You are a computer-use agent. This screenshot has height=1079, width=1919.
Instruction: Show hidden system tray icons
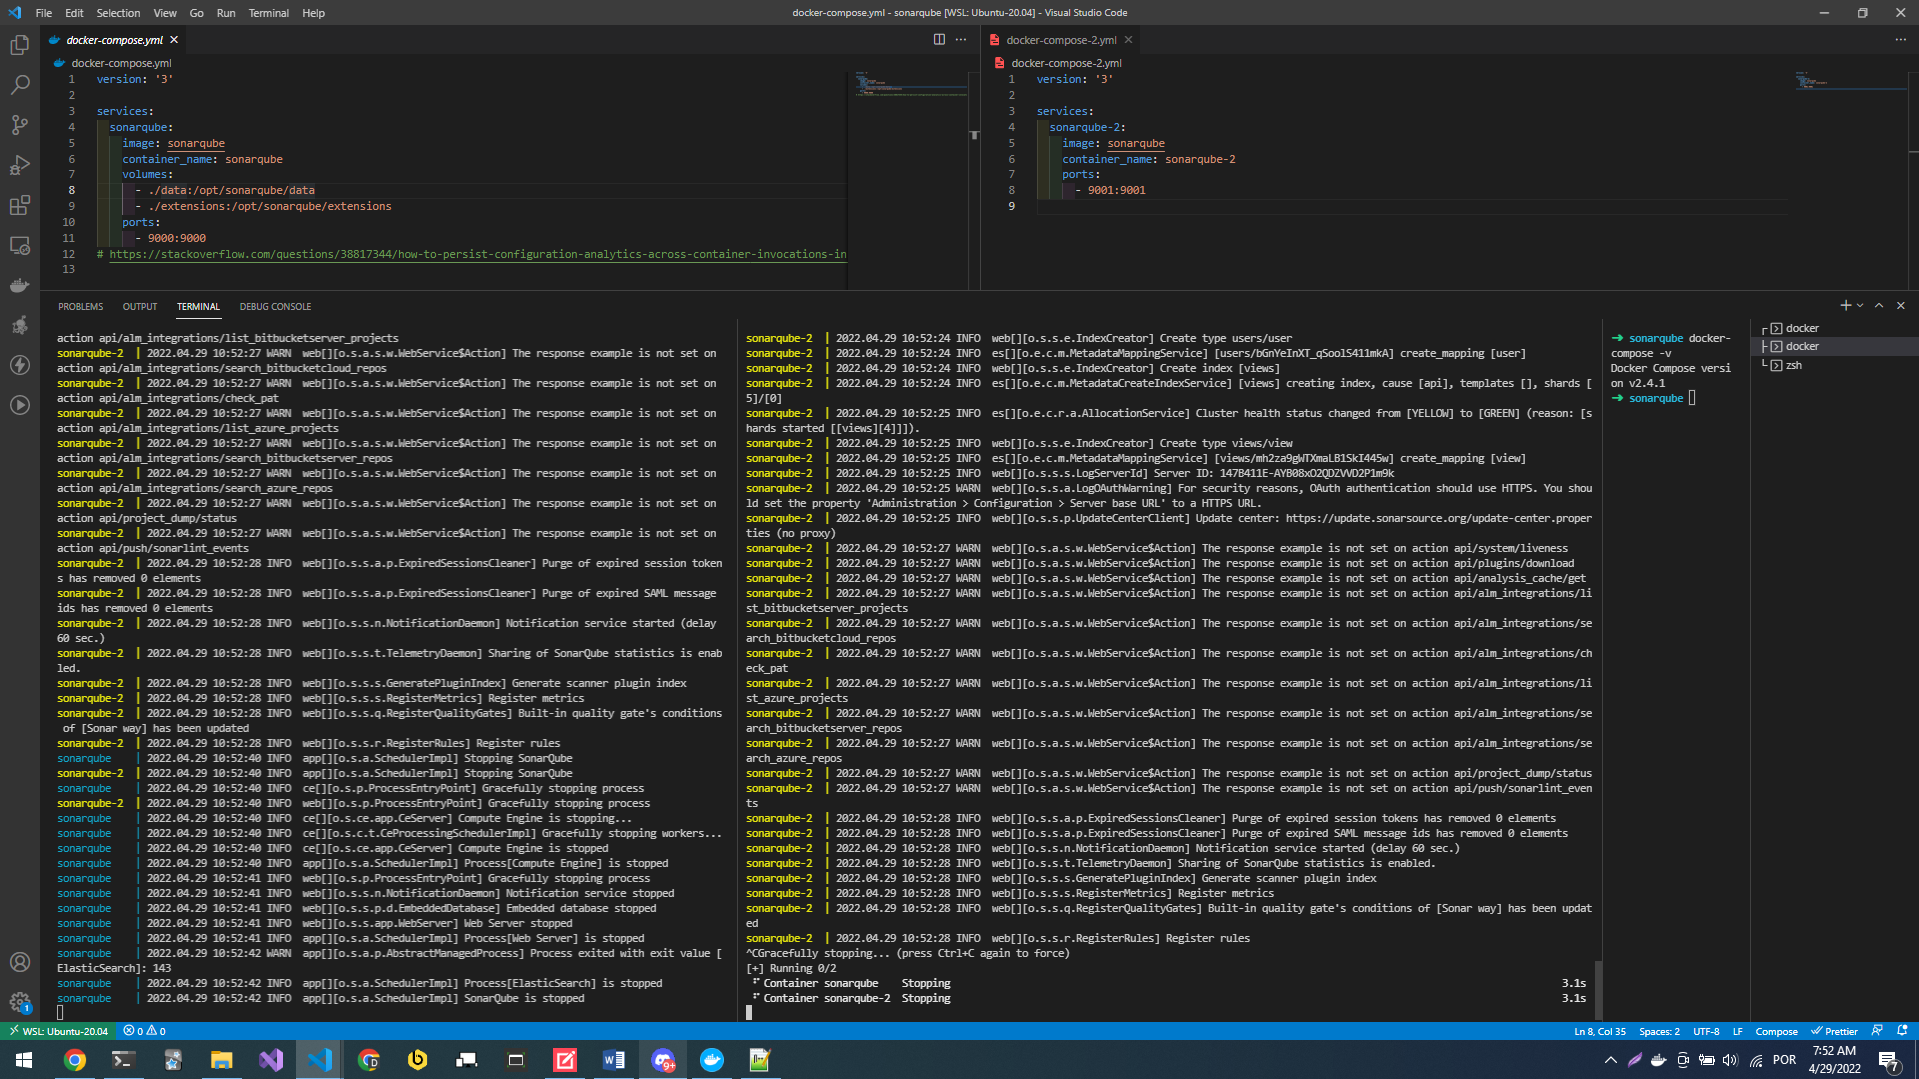click(x=1610, y=1060)
